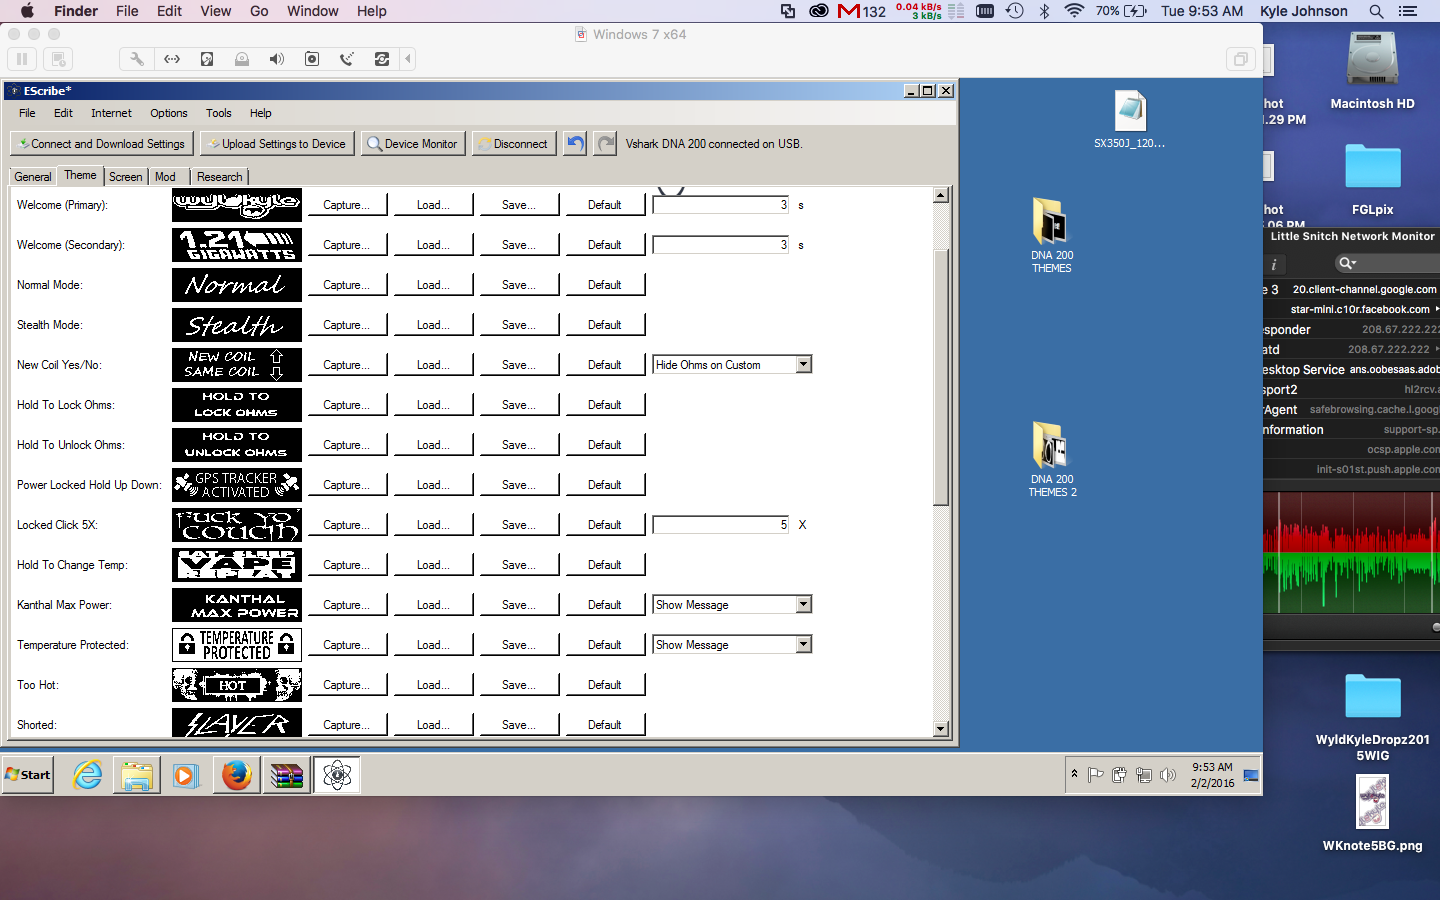Image resolution: width=1440 pixels, height=900 pixels.
Task: Click the Kanthal Max Power theme image
Action: (x=237, y=605)
